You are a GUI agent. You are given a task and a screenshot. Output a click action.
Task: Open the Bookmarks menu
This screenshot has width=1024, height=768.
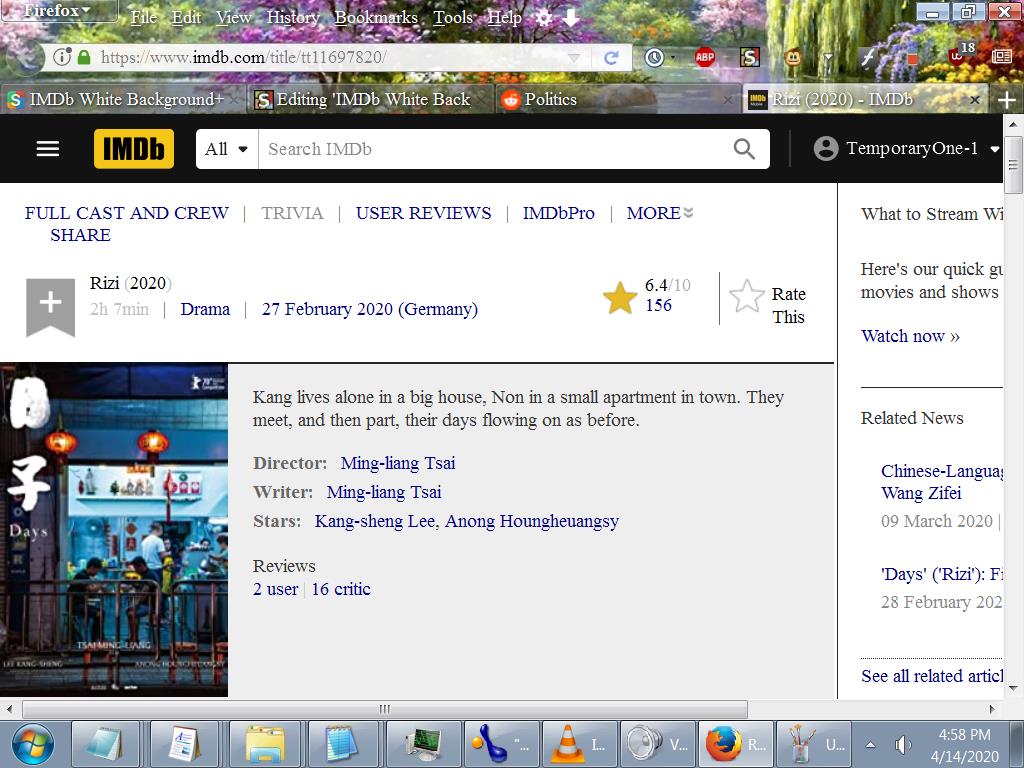pyautogui.click(x=376, y=18)
